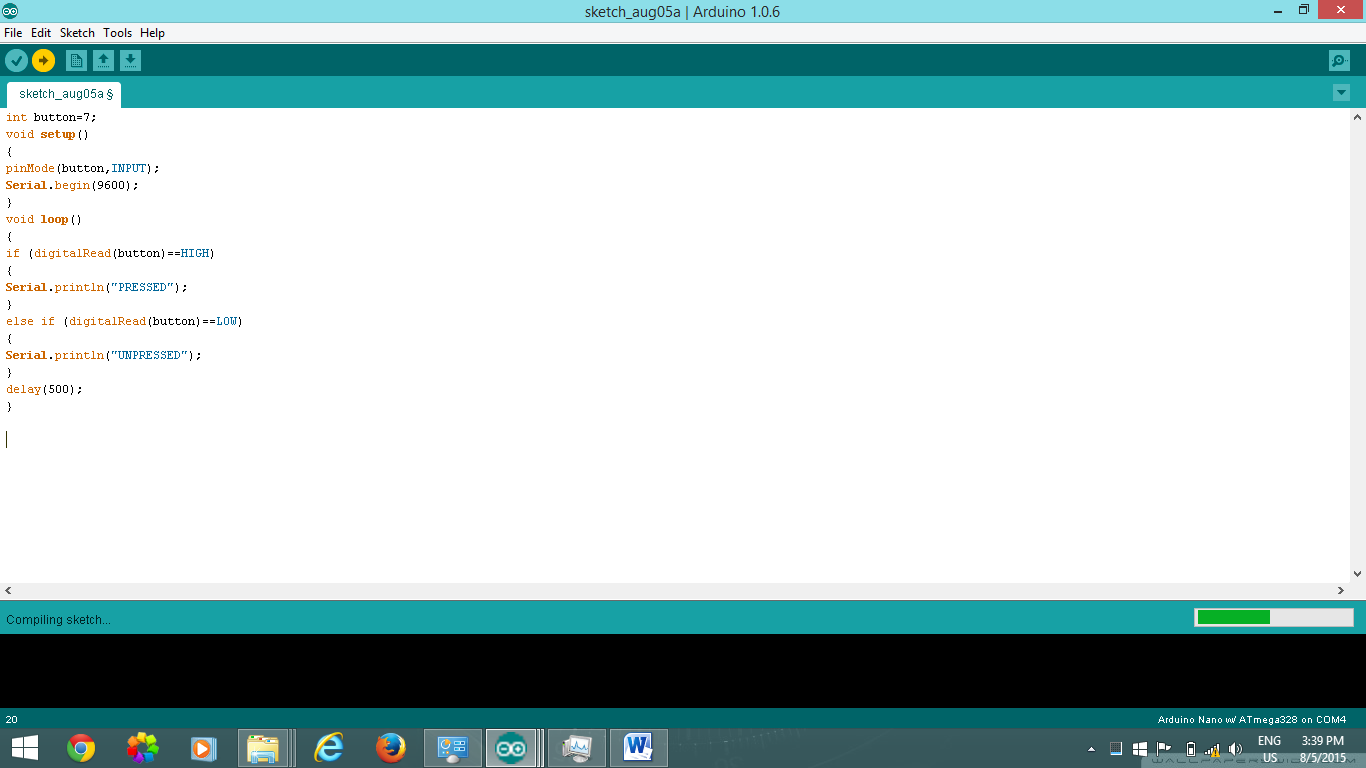
Task: Open Action Center flag tray icon
Action: 1164,748
